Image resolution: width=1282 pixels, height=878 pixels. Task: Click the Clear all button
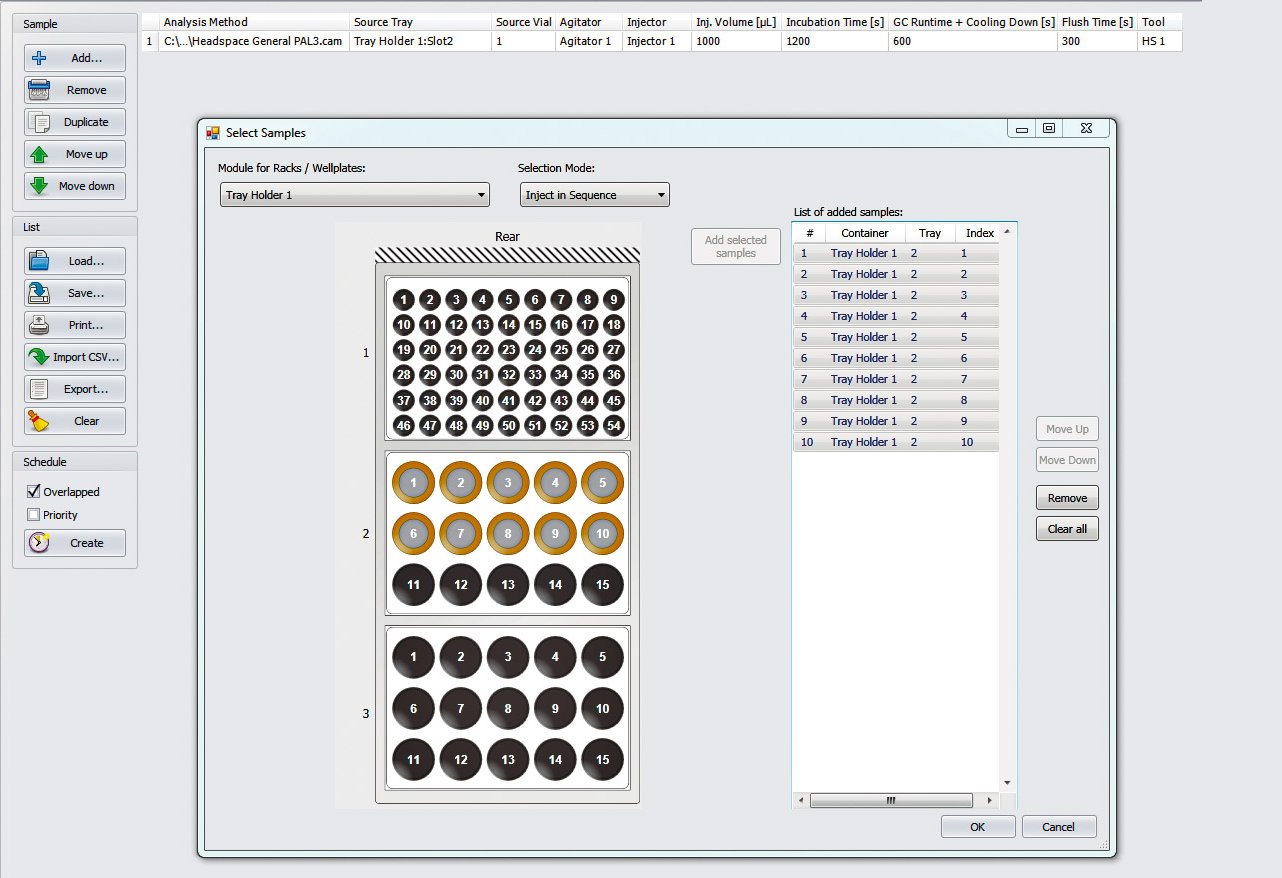click(1067, 529)
